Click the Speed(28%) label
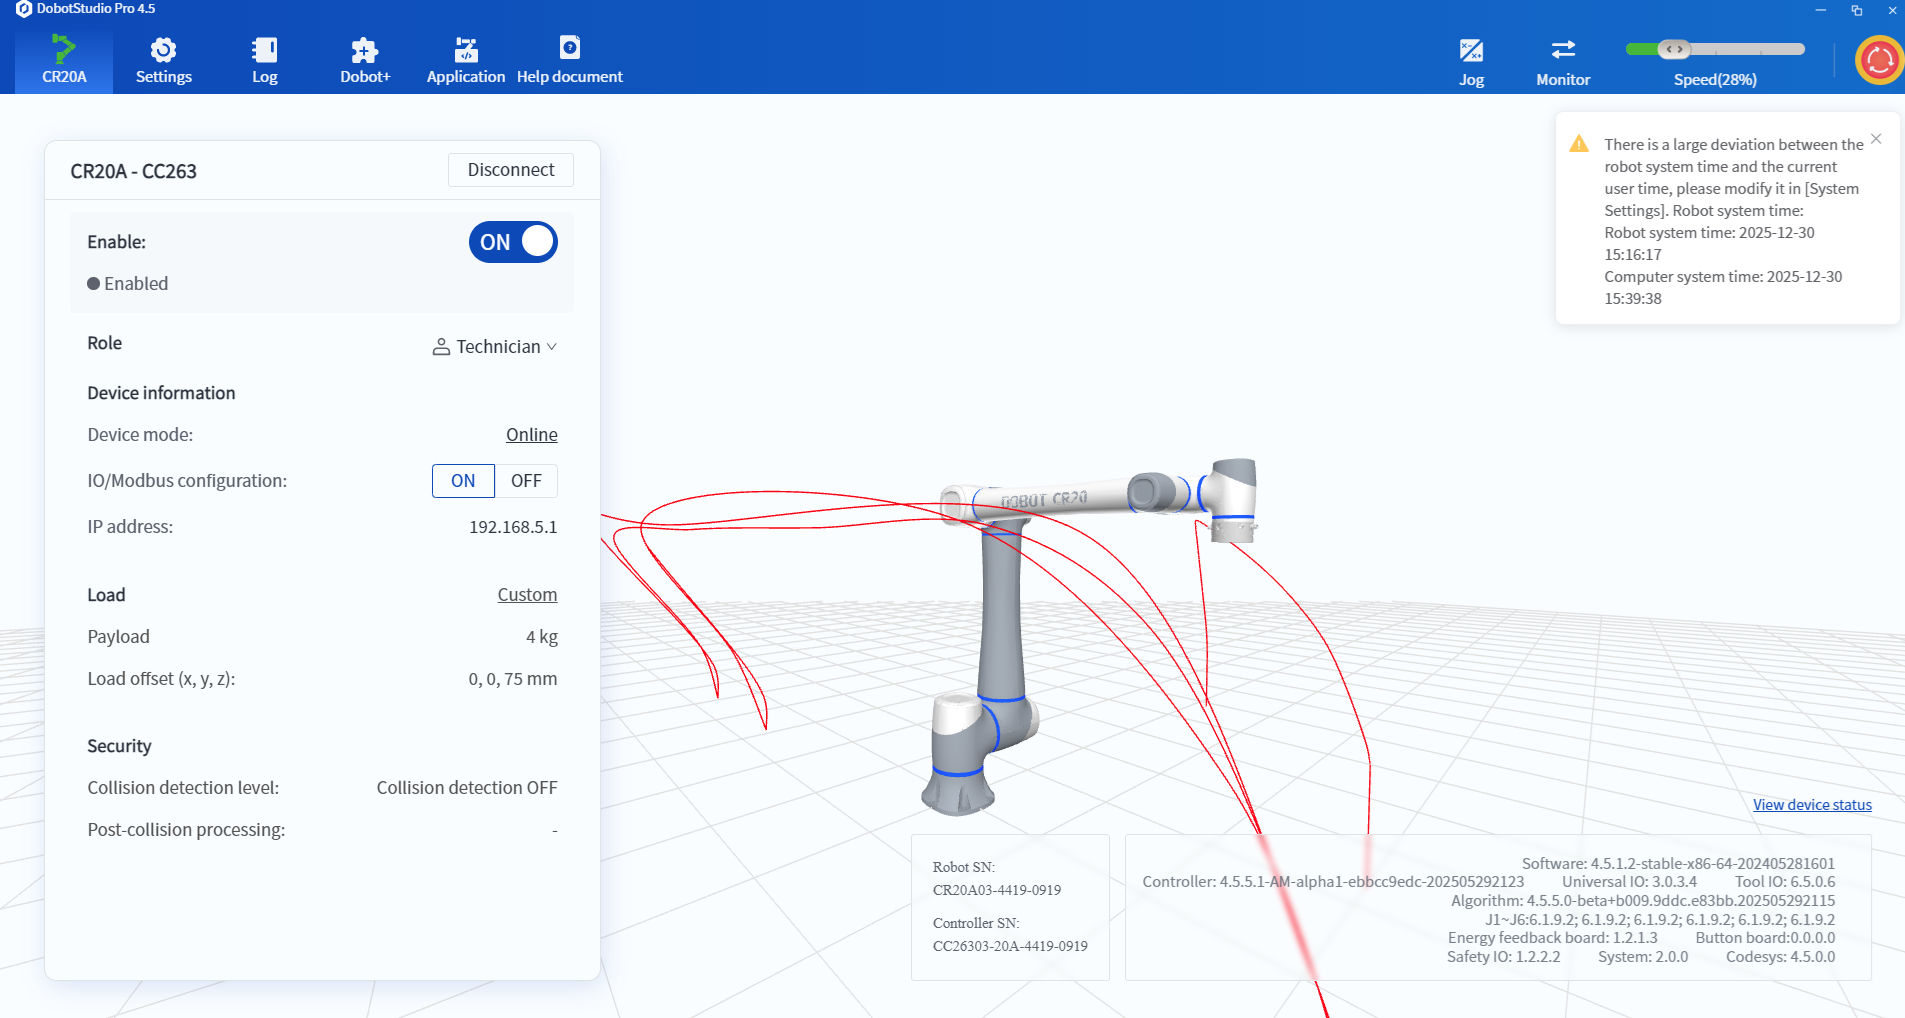 click(1715, 80)
